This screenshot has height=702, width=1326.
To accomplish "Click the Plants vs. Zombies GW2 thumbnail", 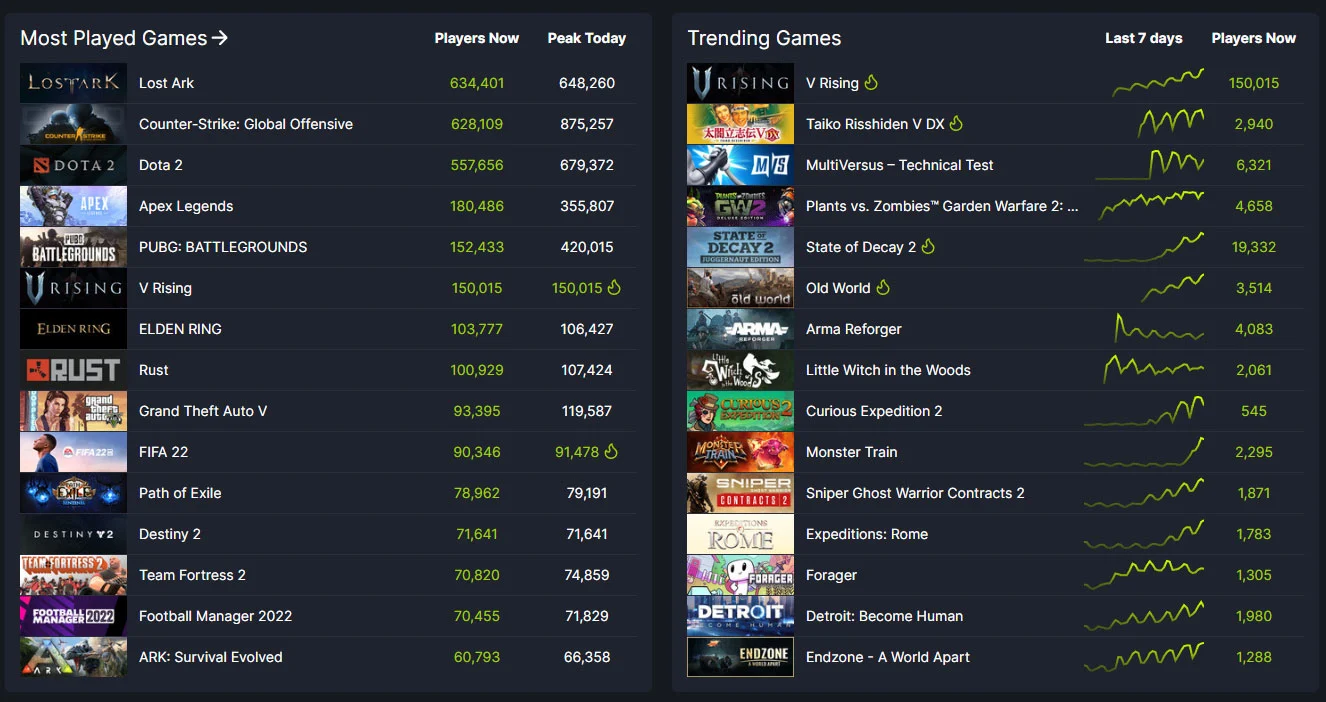I will (741, 206).
